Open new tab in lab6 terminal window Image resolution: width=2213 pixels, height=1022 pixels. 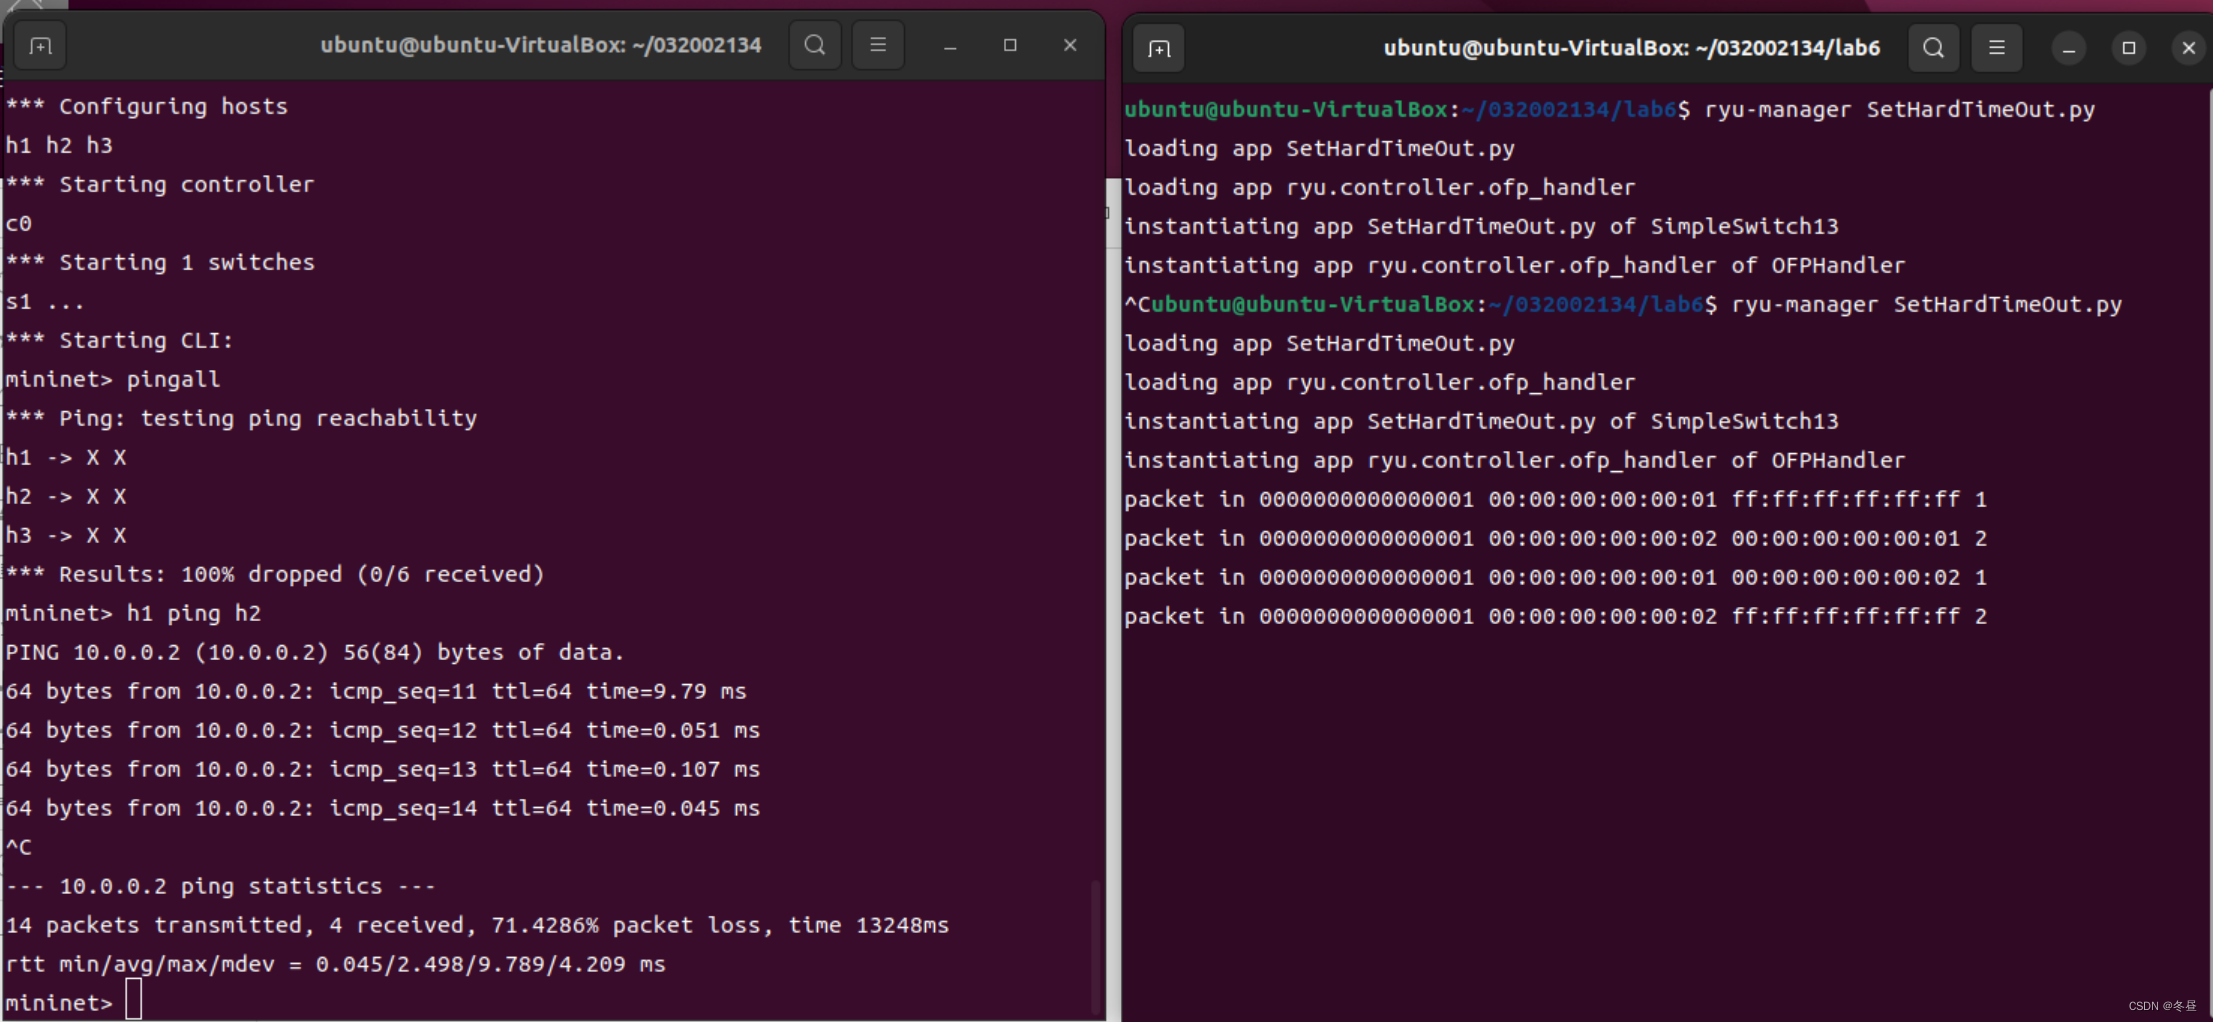click(1159, 48)
